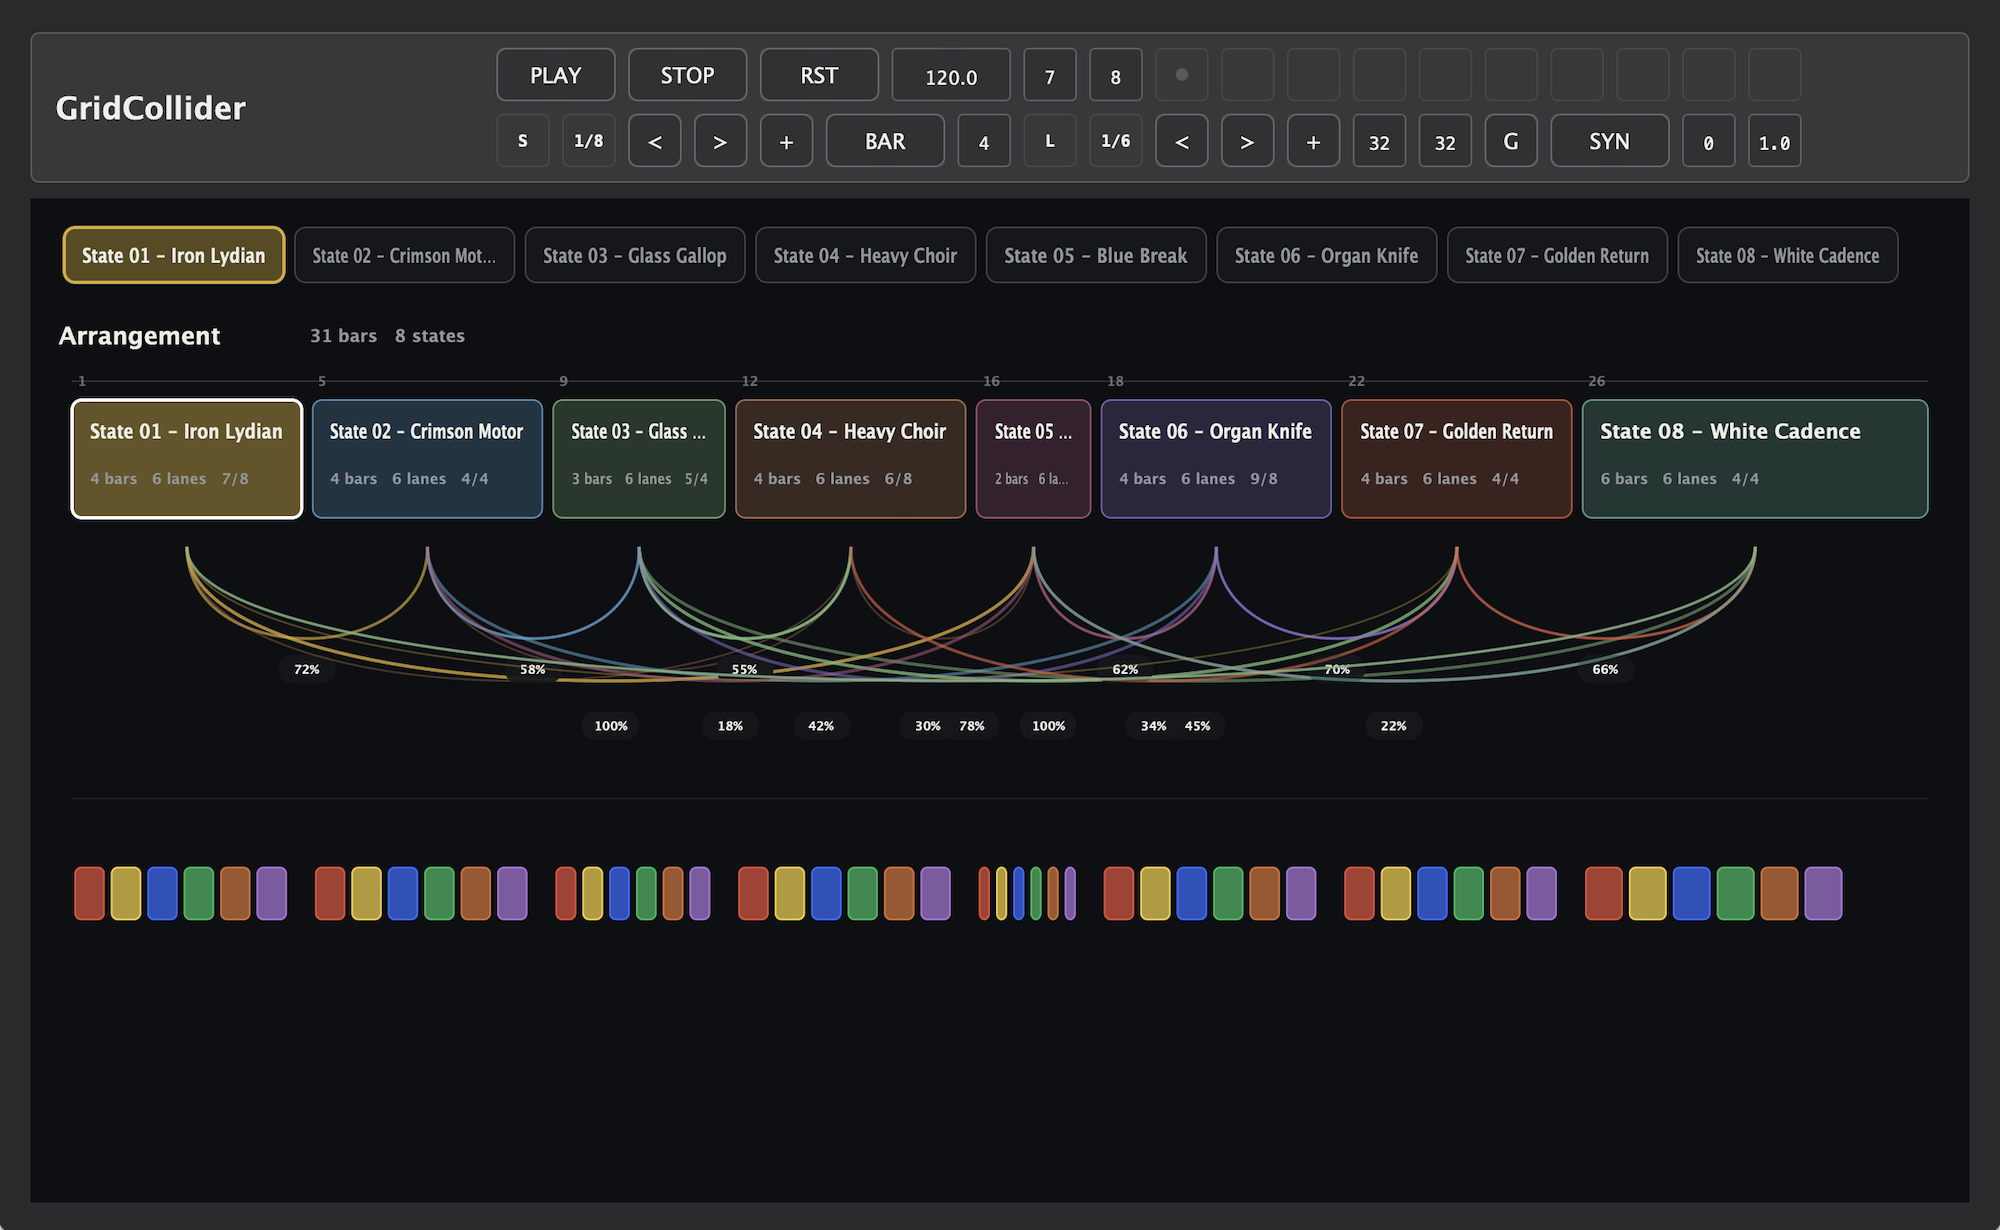Screen dimensions: 2000x1230
Task: Click the SYN sync button
Action: pyautogui.click(x=1610, y=141)
